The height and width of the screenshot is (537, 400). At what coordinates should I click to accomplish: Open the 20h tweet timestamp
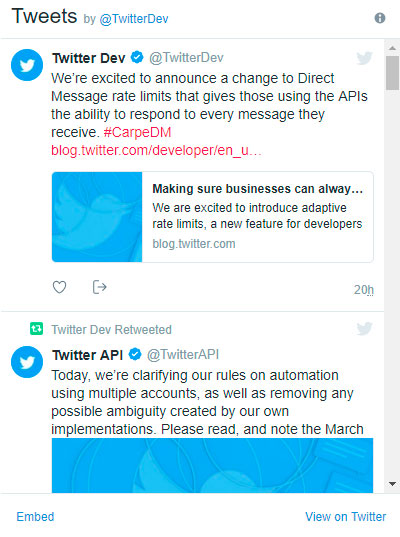click(364, 290)
